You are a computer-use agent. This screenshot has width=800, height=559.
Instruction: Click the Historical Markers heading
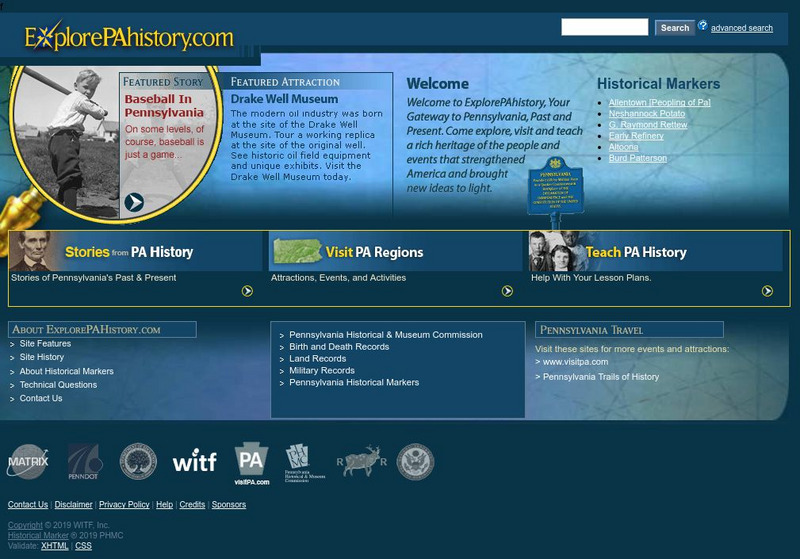click(658, 84)
